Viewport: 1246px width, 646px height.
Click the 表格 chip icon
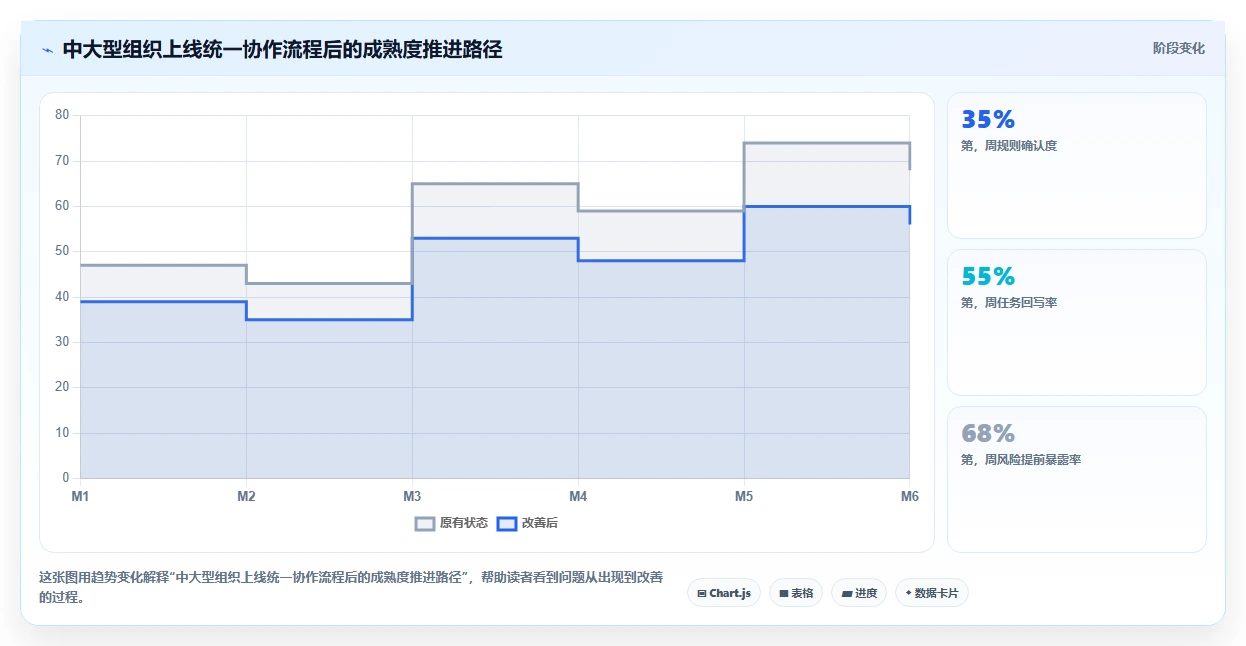click(x=784, y=593)
